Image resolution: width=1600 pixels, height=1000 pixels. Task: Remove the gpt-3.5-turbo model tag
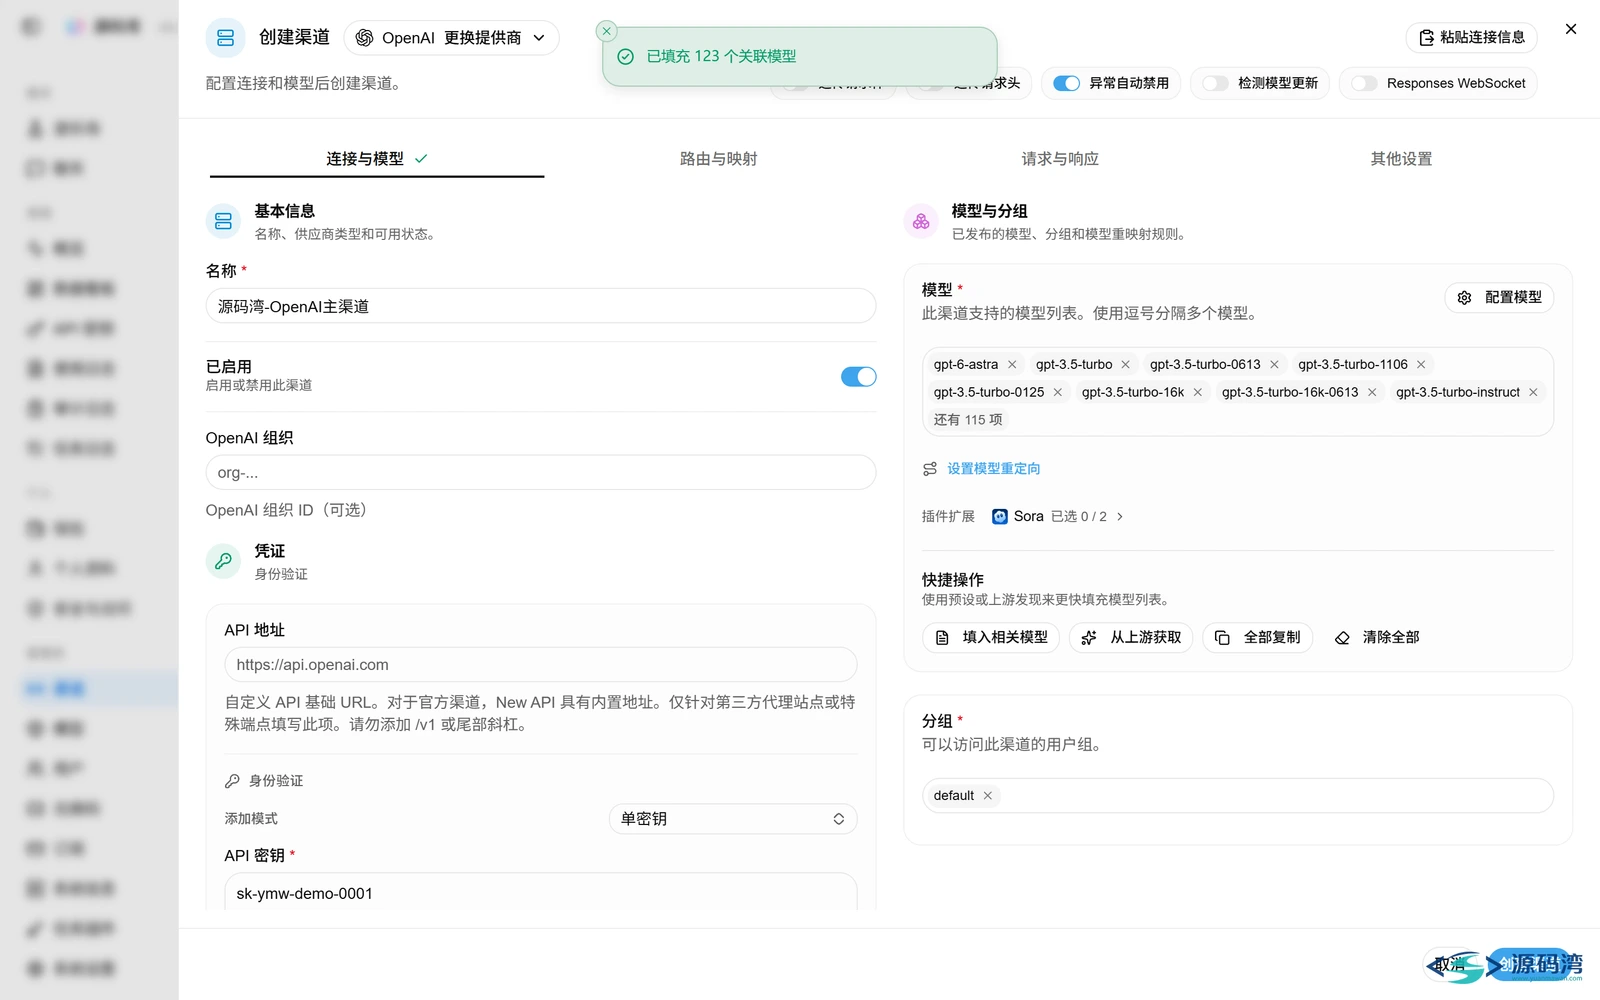pos(1126,365)
